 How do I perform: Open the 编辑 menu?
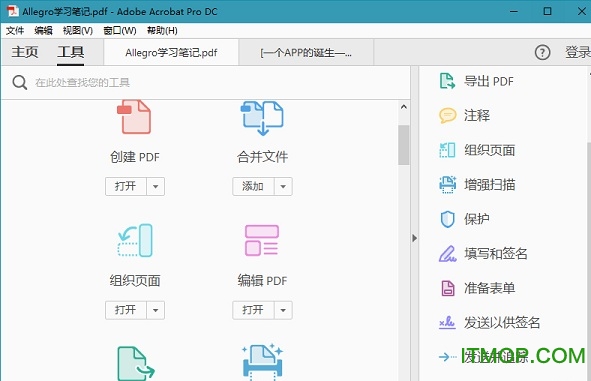tap(43, 31)
